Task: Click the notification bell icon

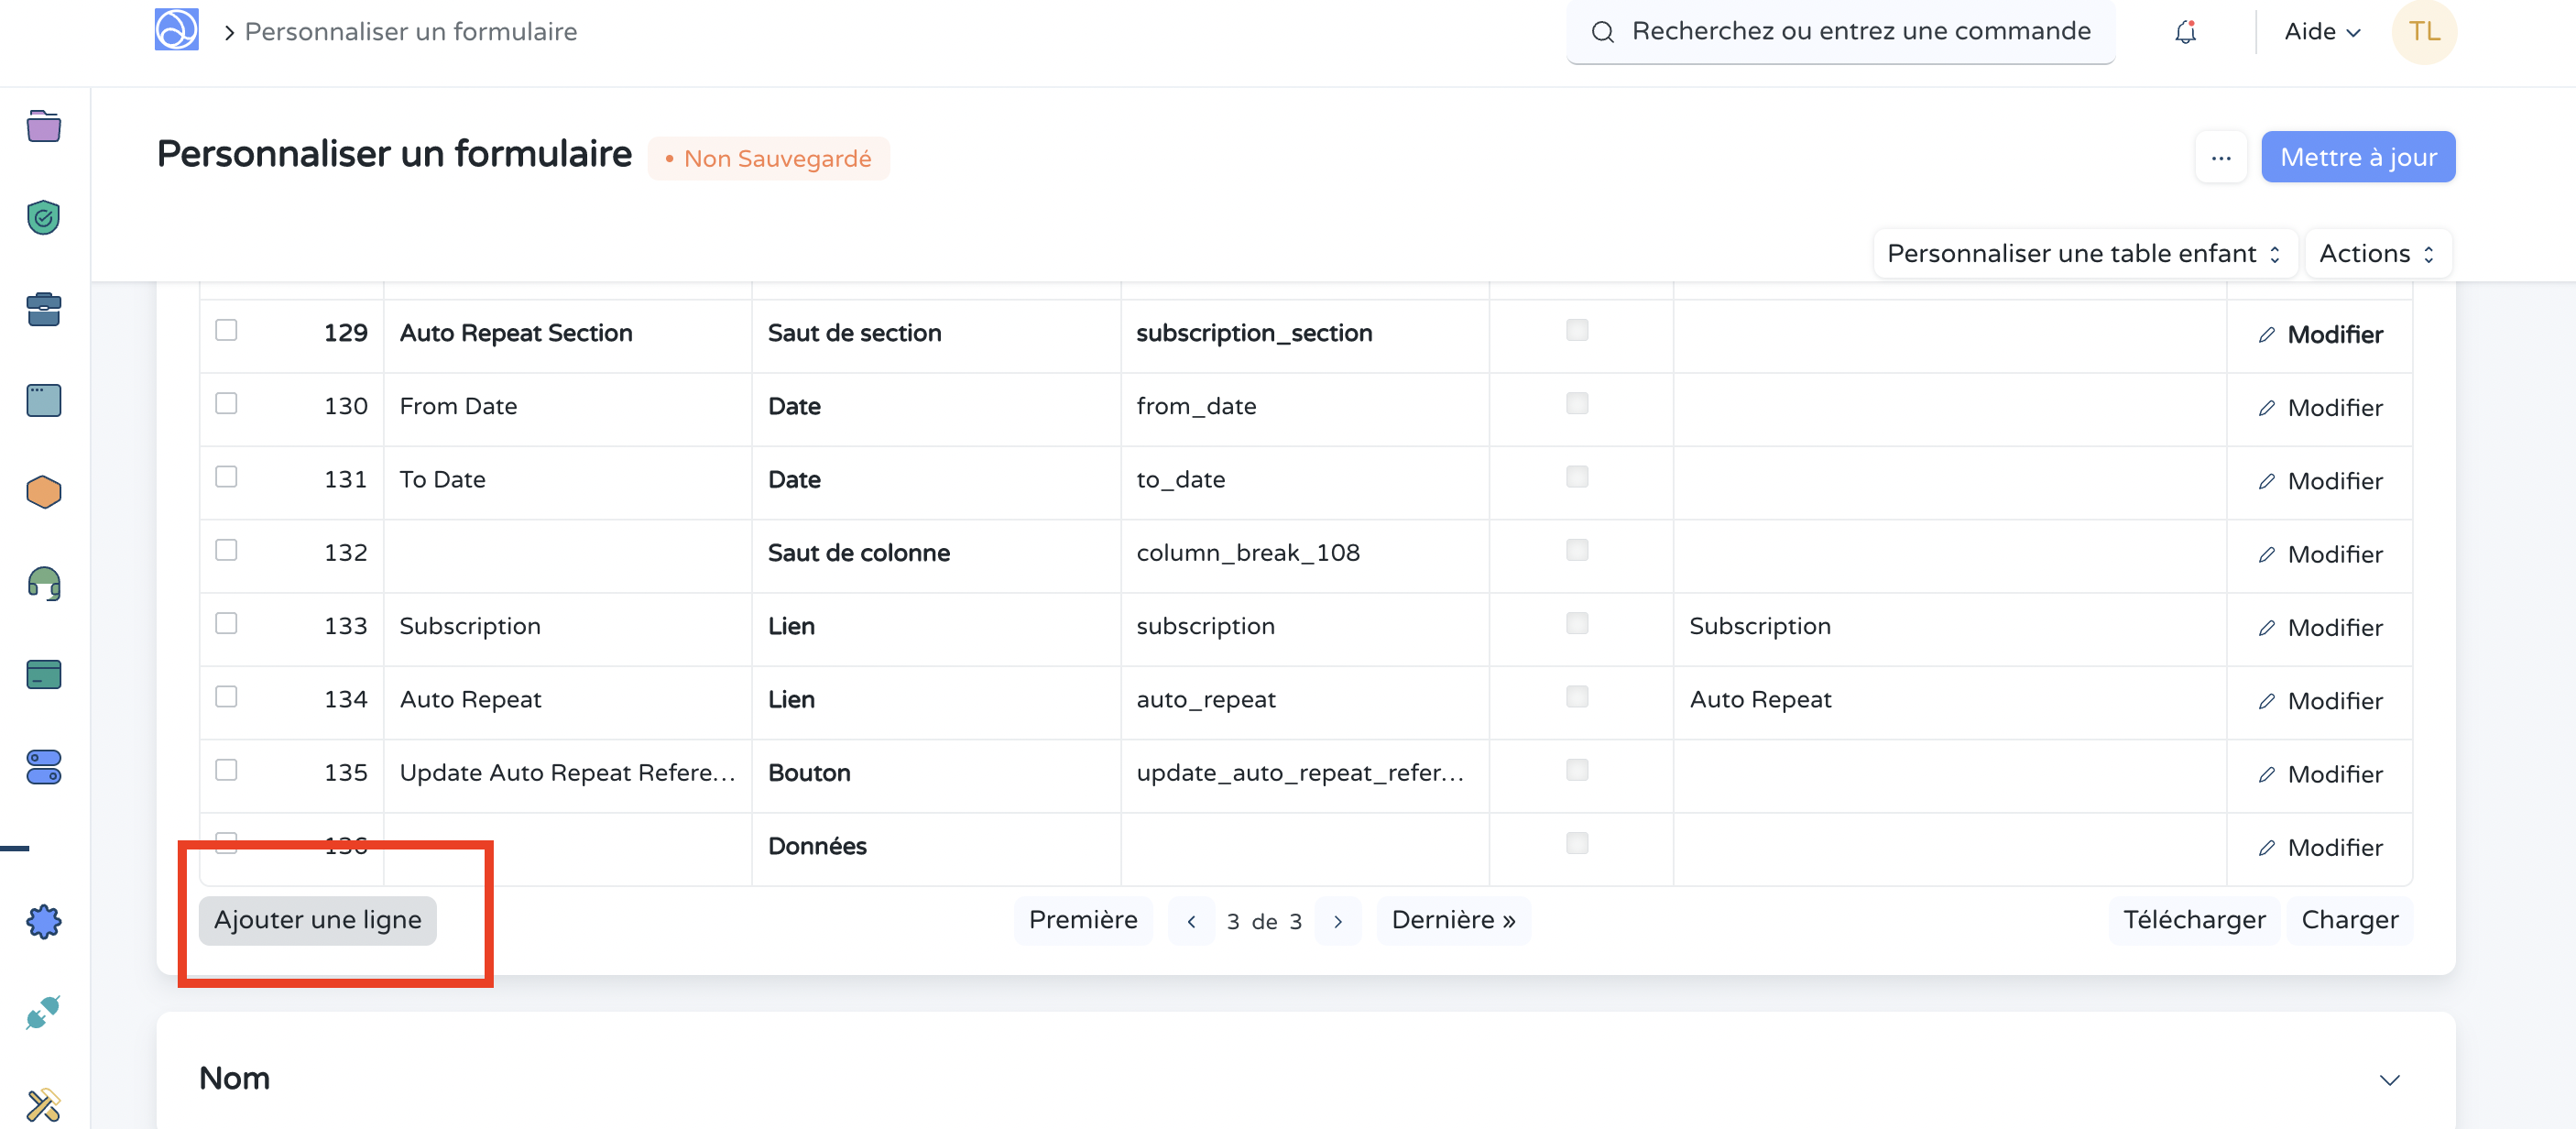Action: pos(2185,32)
